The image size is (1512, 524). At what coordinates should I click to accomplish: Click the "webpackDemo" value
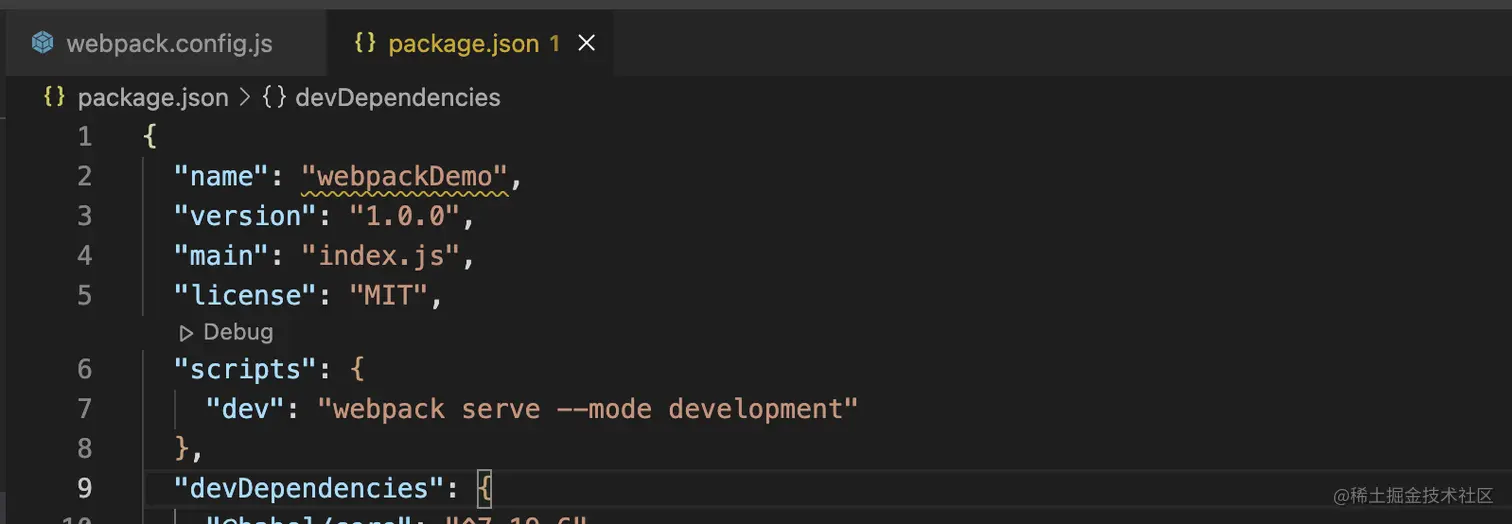tap(405, 176)
